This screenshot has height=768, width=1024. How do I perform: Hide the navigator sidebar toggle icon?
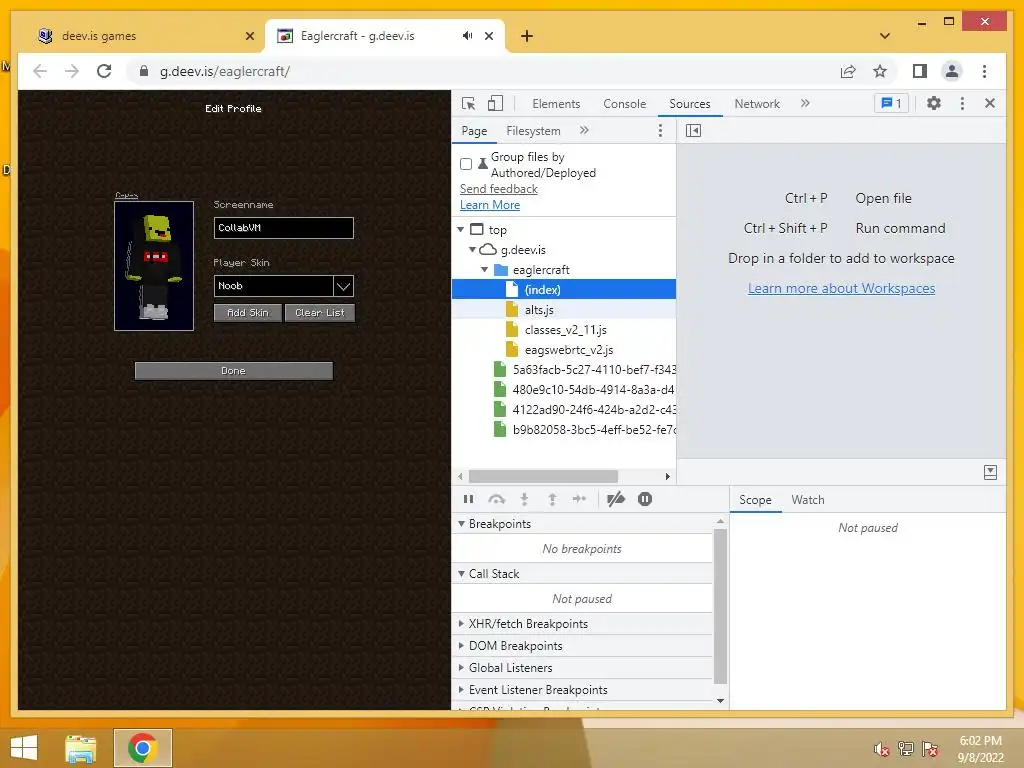click(x=694, y=131)
